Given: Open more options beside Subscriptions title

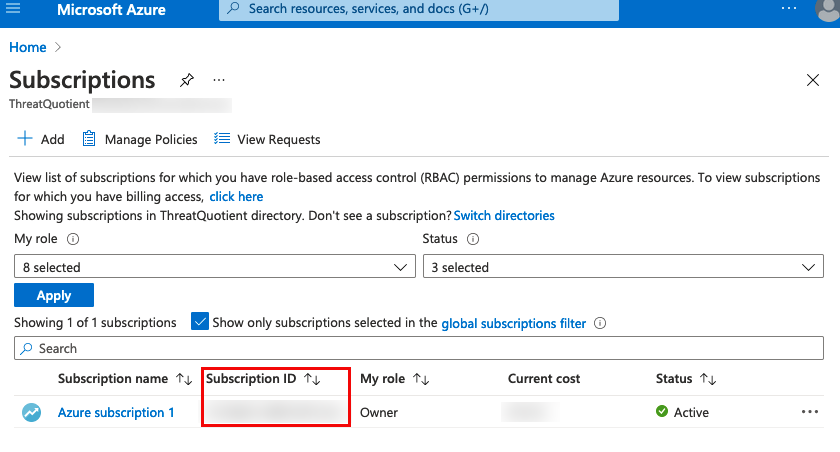Looking at the screenshot, I should 219,80.
